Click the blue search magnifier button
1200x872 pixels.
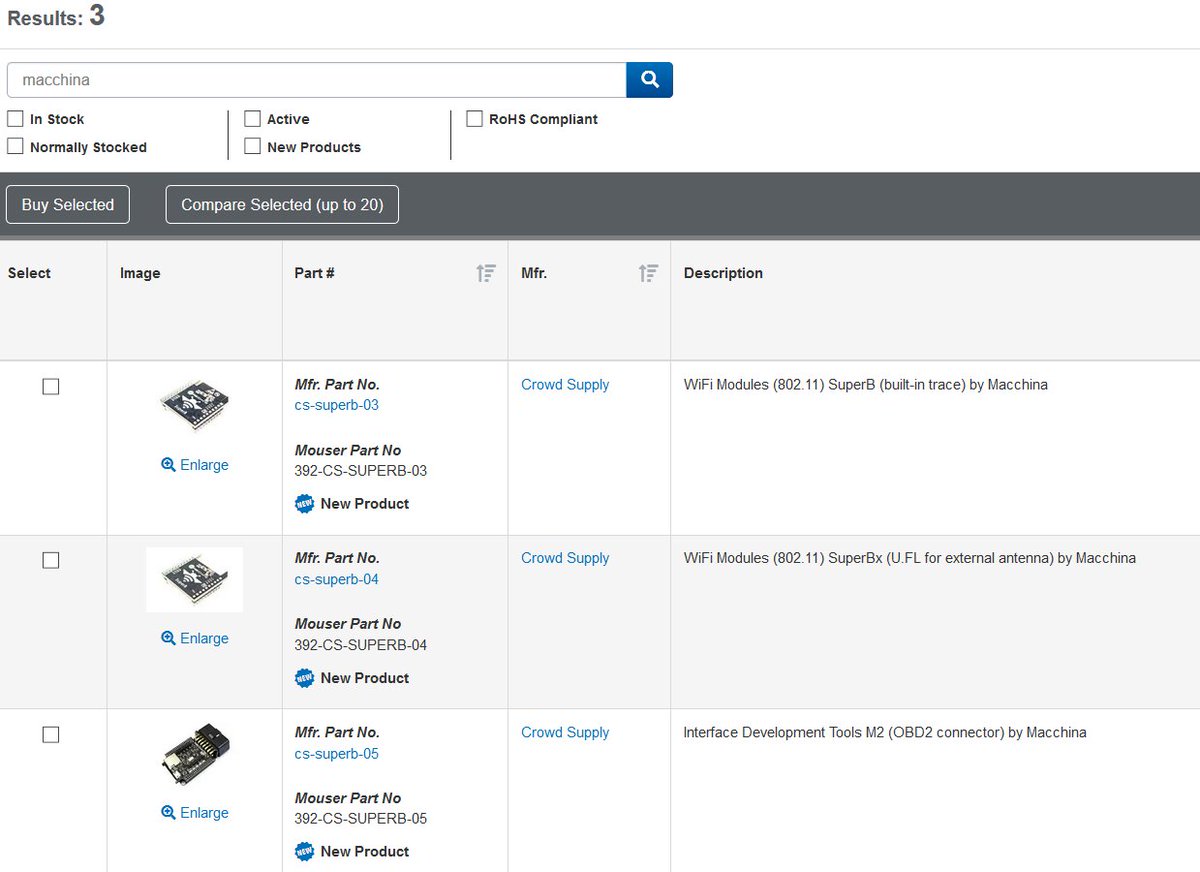tap(649, 80)
